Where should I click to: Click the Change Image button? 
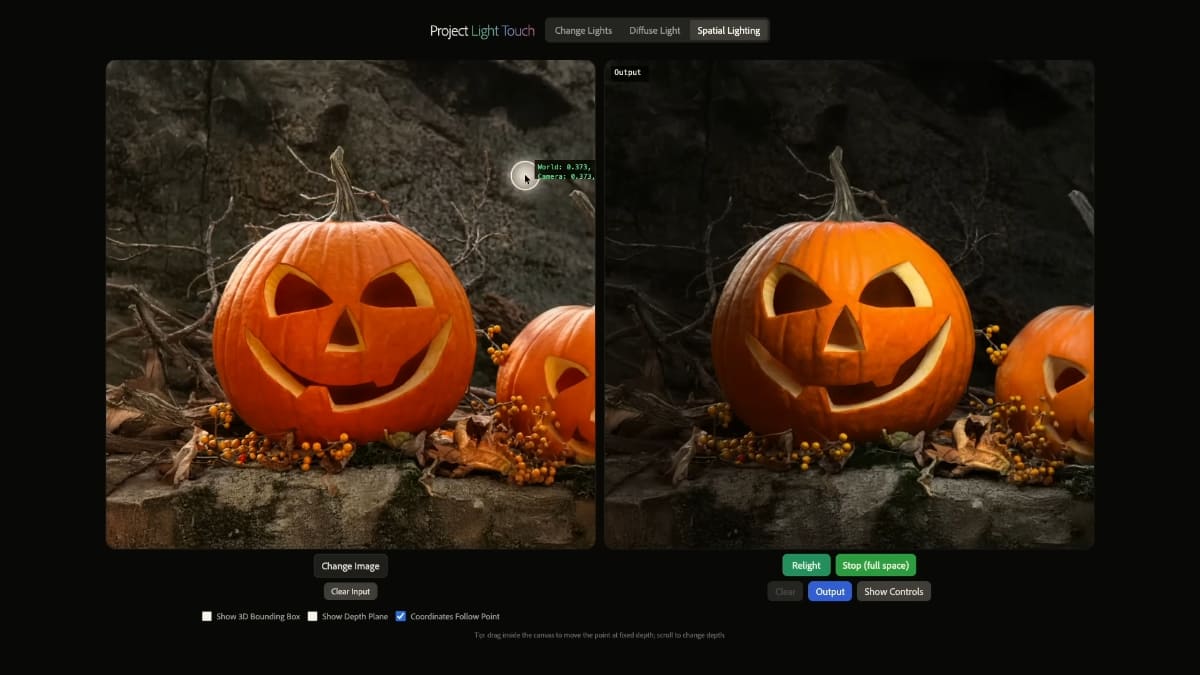(x=350, y=566)
